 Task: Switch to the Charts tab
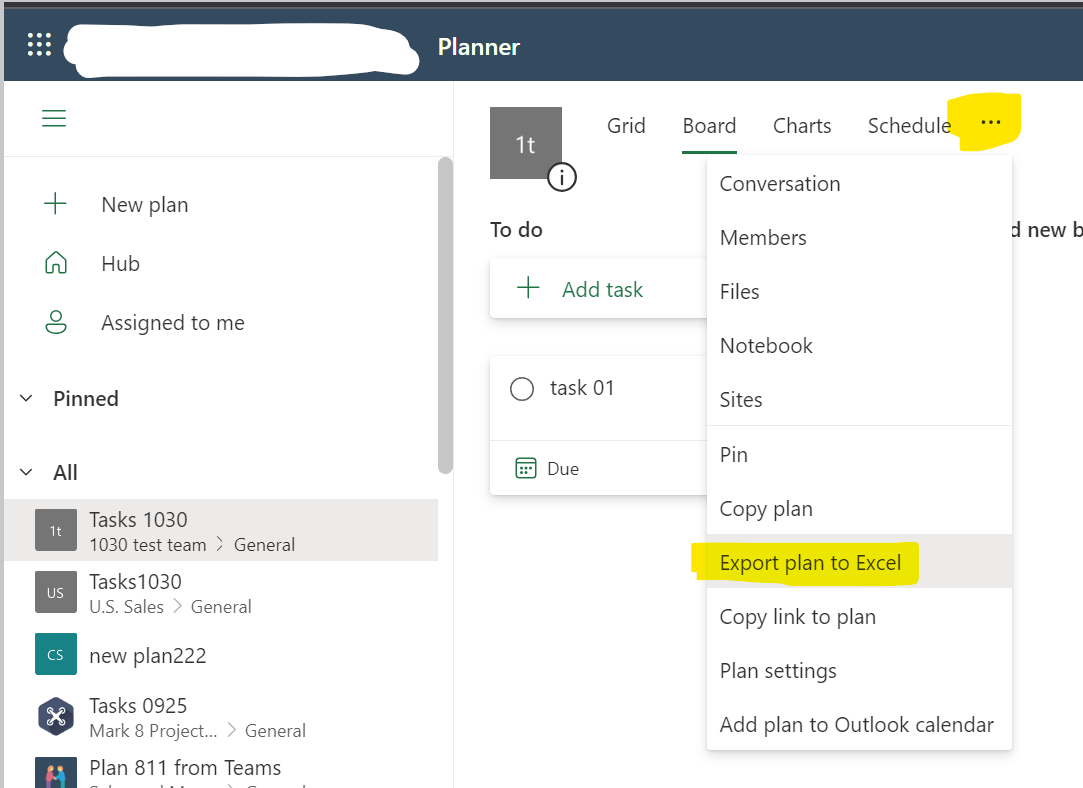[802, 126]
